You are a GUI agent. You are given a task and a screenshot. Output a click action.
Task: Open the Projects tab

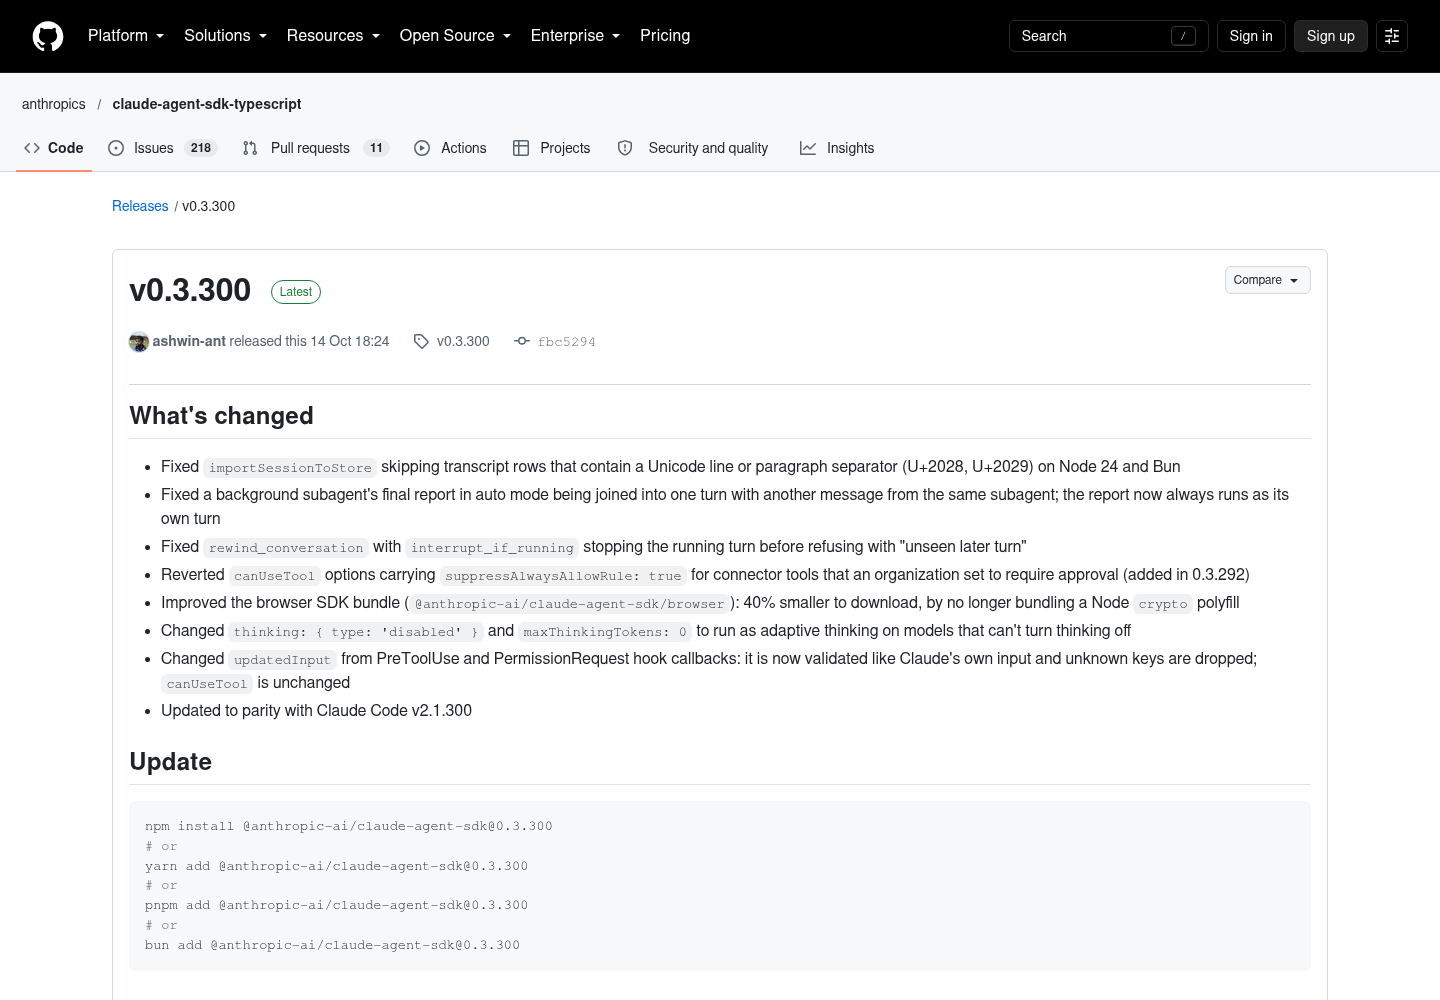coord(552,148)
